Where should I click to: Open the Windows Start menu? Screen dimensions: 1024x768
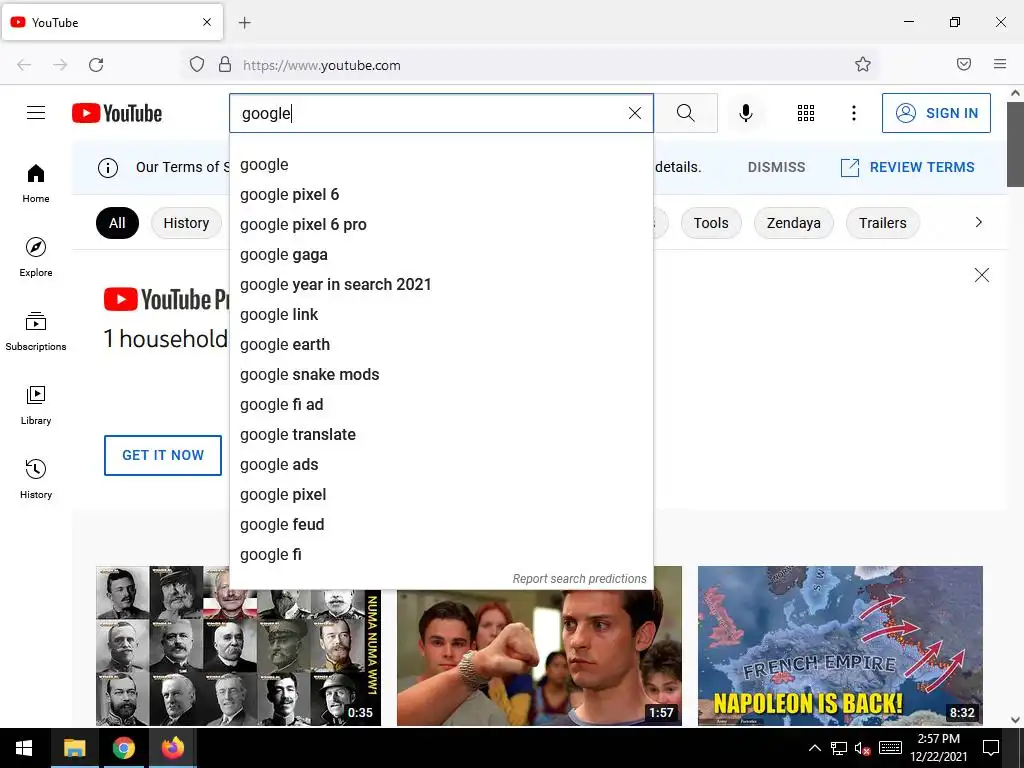[24, 748]
